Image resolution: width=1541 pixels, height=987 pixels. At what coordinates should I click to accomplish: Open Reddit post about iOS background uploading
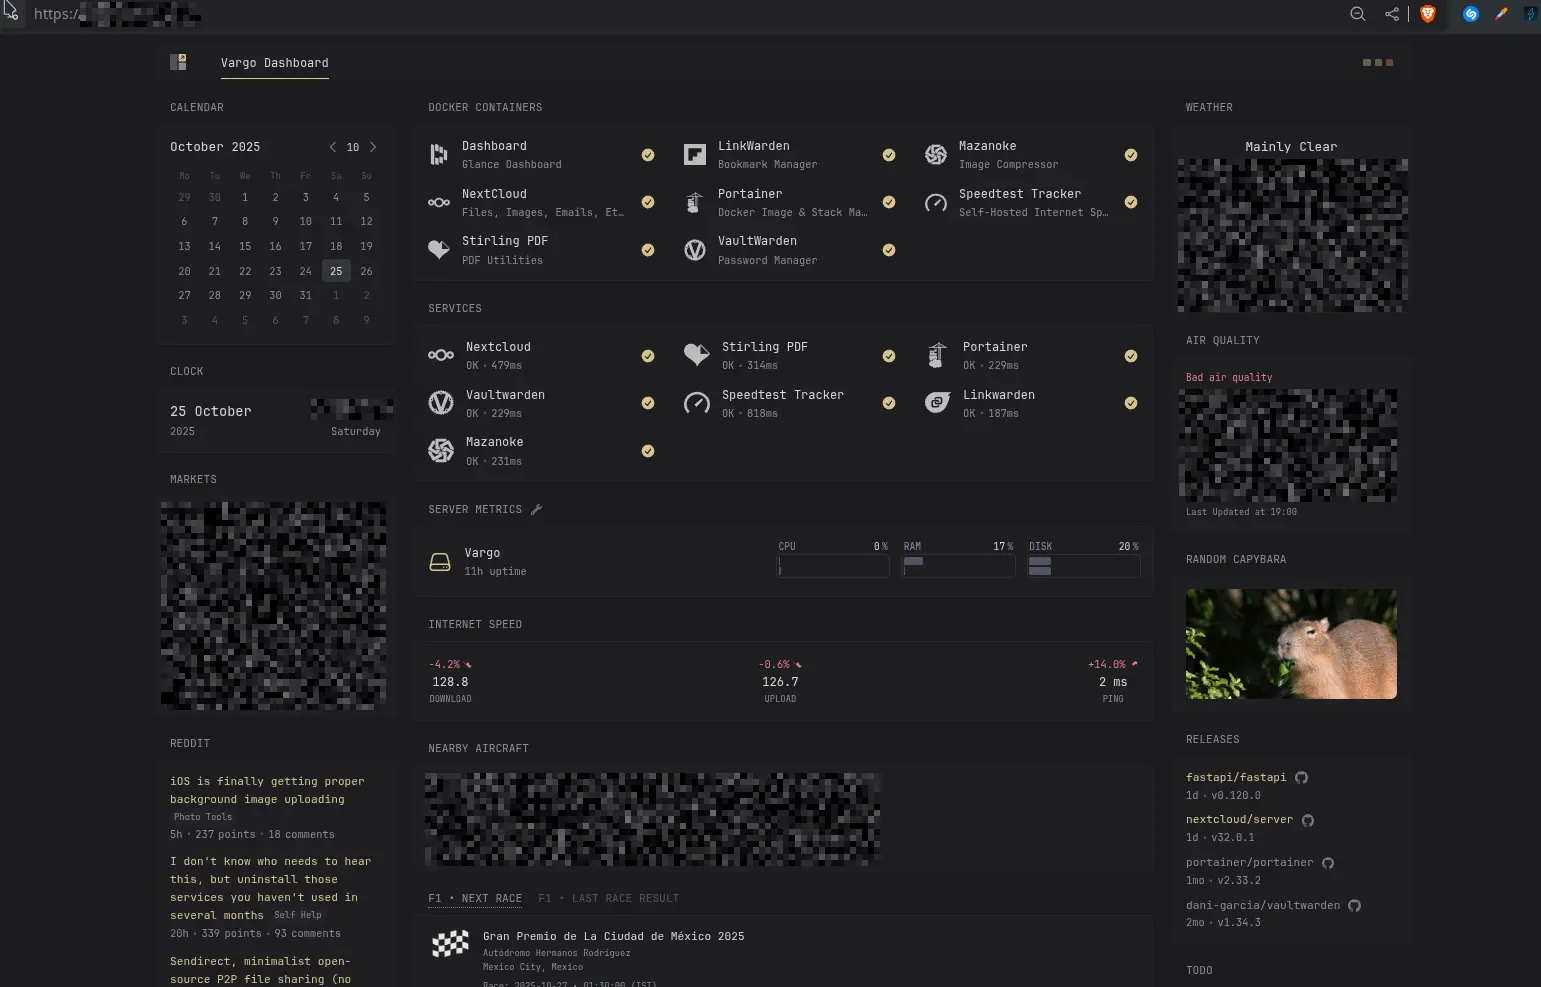pos(267,790)
